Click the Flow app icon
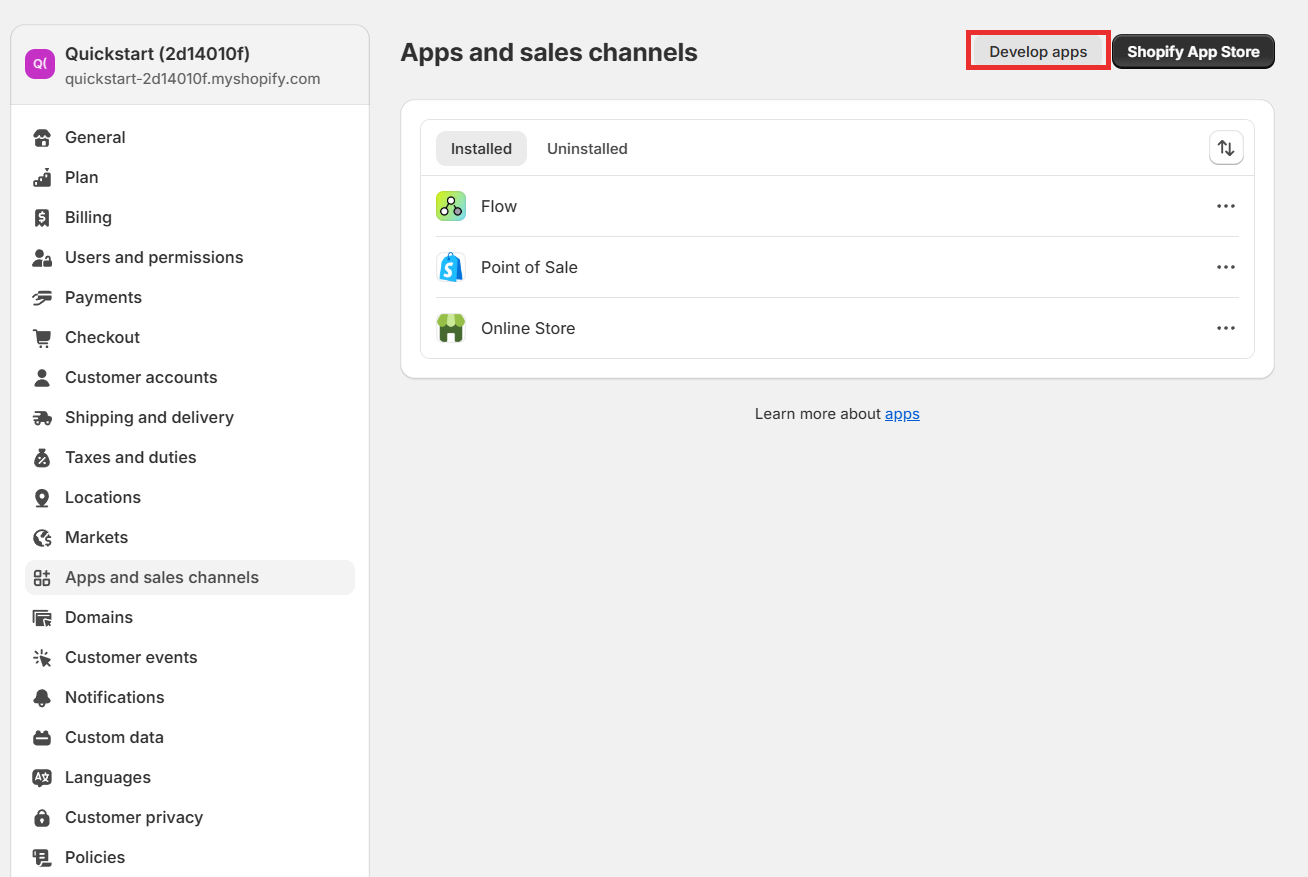 [451, 206]
